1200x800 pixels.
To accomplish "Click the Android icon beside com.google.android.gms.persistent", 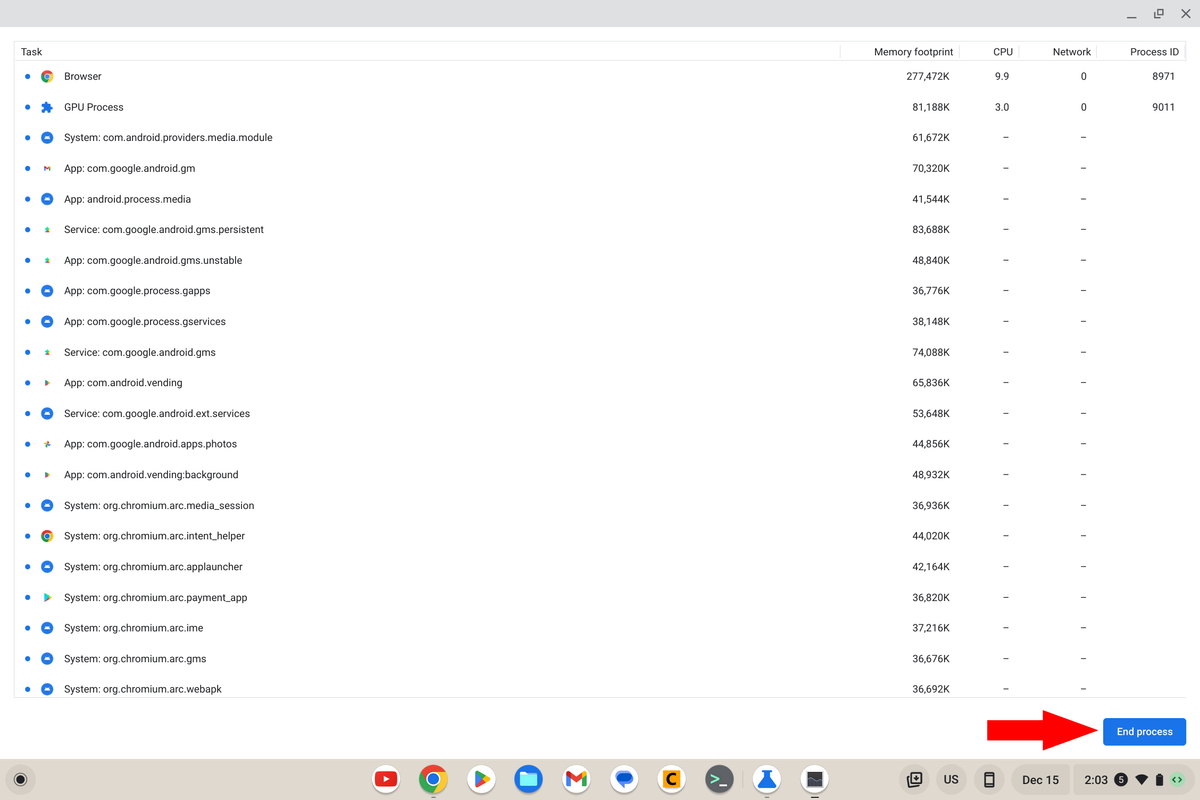I will coord(47,229).
